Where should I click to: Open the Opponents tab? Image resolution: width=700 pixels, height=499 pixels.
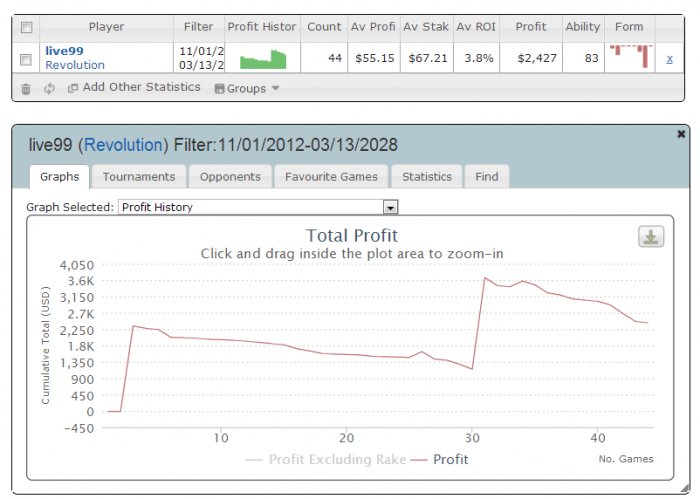coord(230,177)
